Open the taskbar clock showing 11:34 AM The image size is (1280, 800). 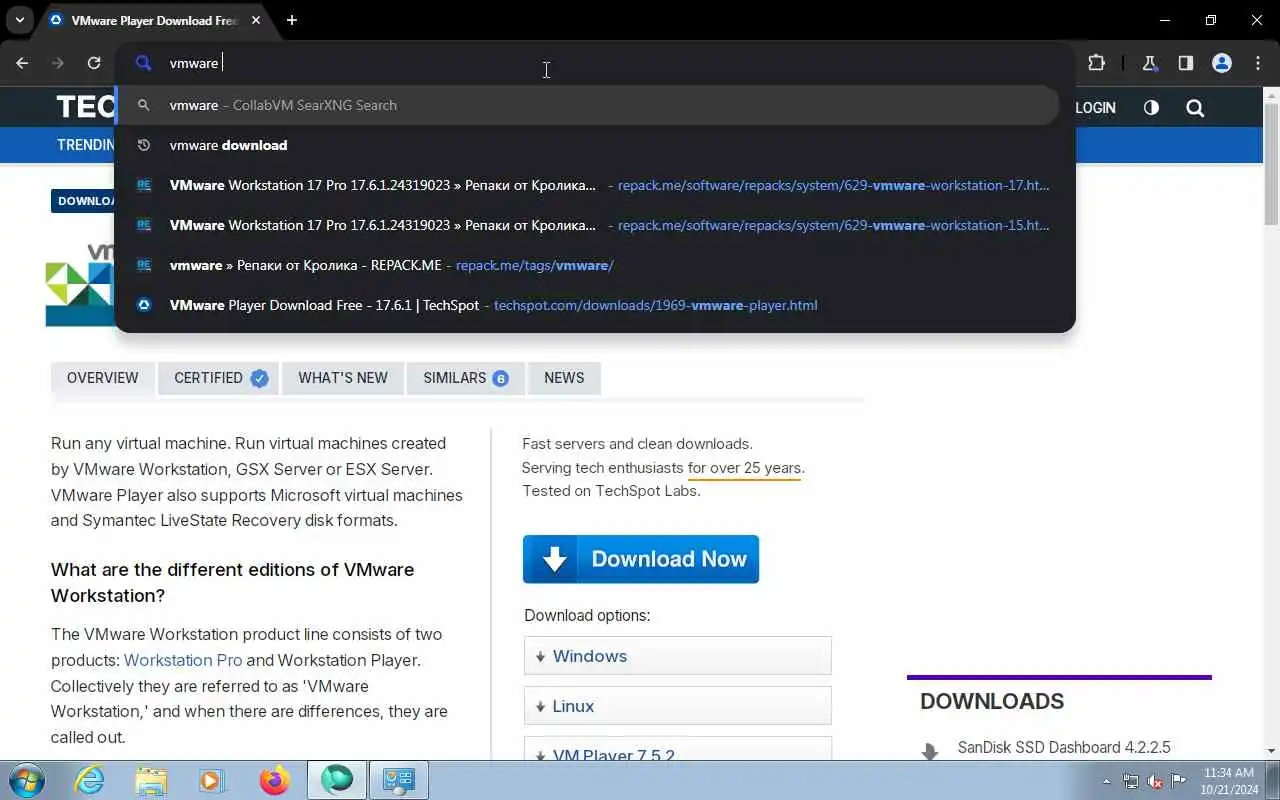[1229, 780]
